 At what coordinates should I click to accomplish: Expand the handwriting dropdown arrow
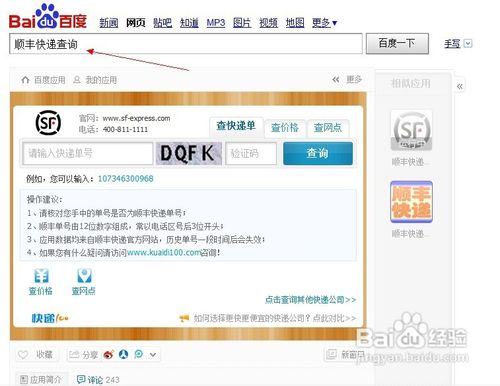point(468,44)
